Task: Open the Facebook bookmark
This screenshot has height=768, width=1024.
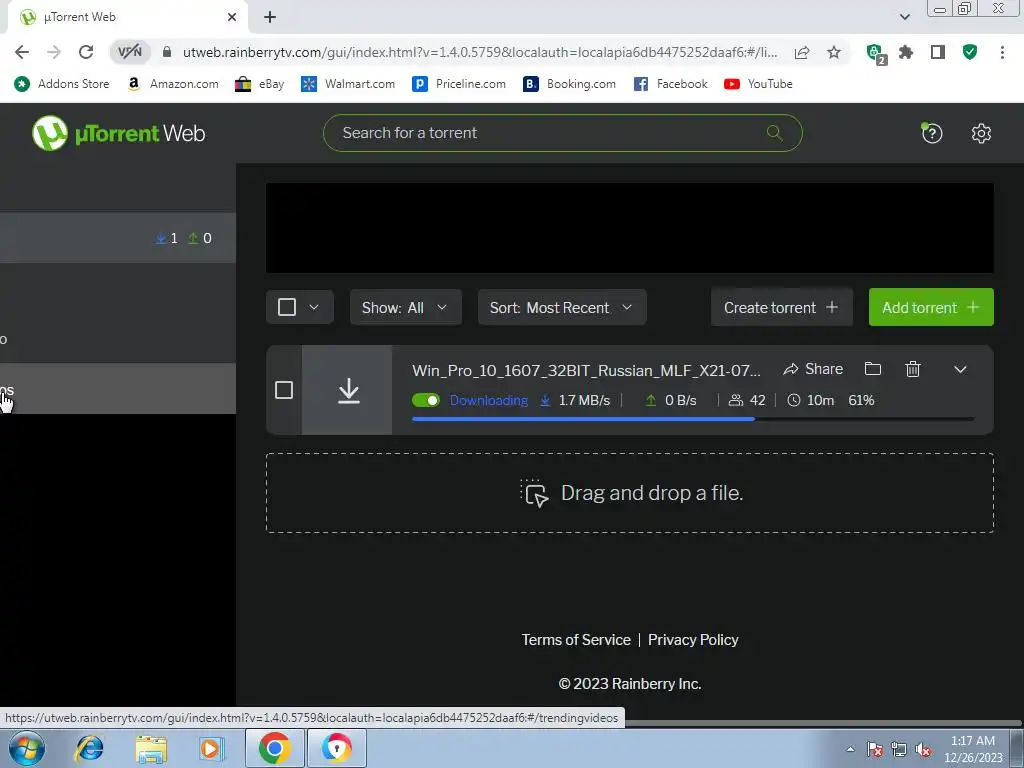Action: point(671,84)
